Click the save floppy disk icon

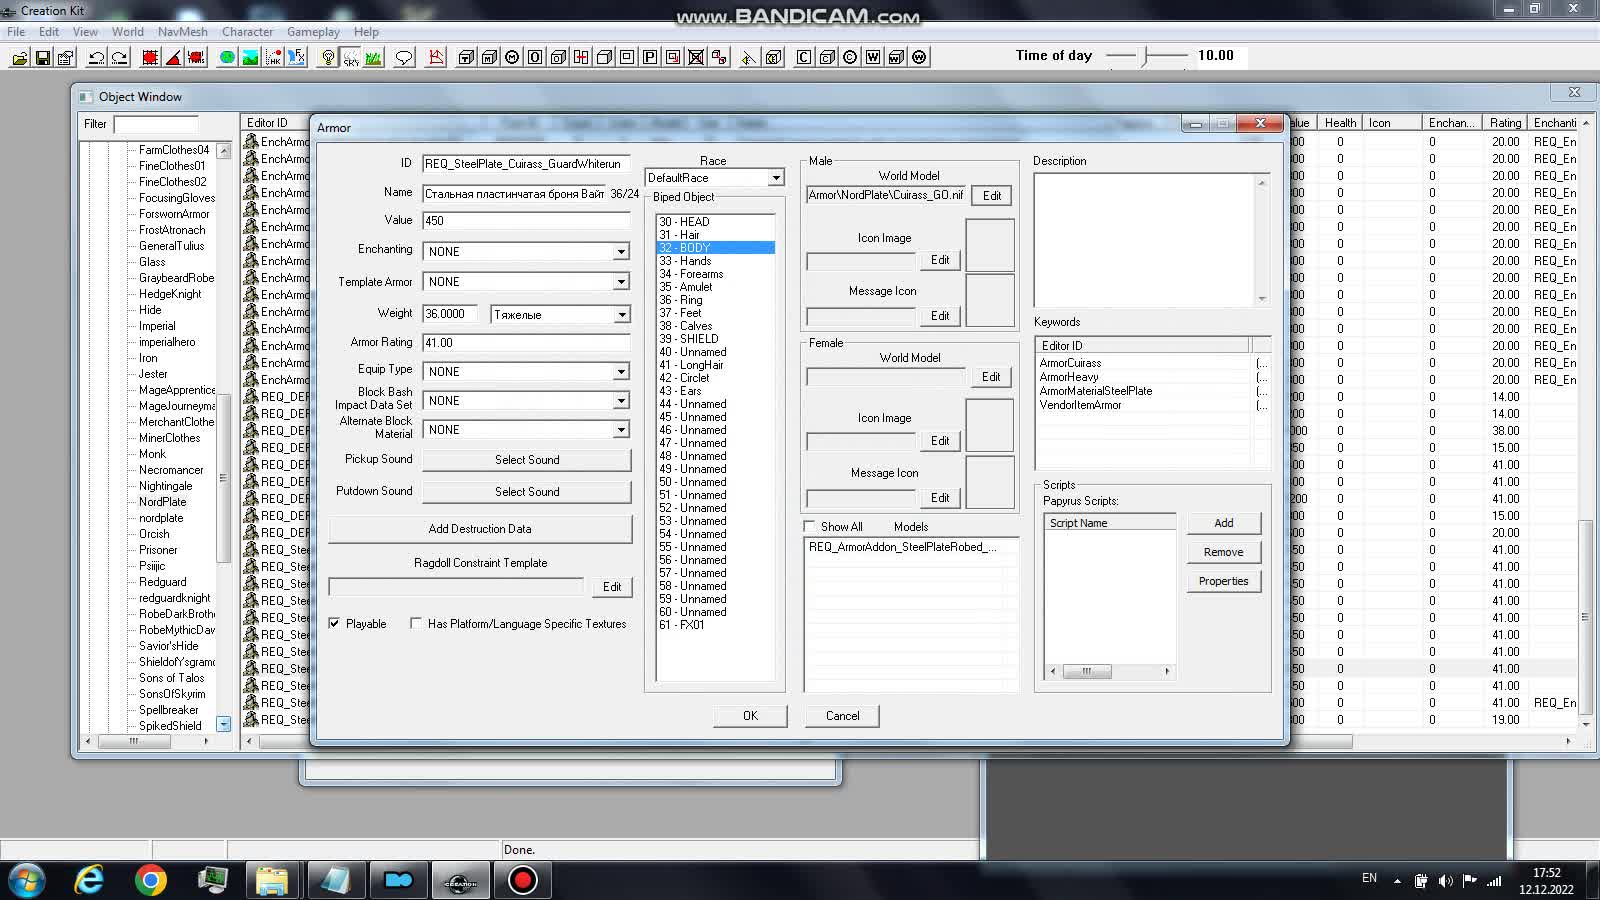point(42,58)
